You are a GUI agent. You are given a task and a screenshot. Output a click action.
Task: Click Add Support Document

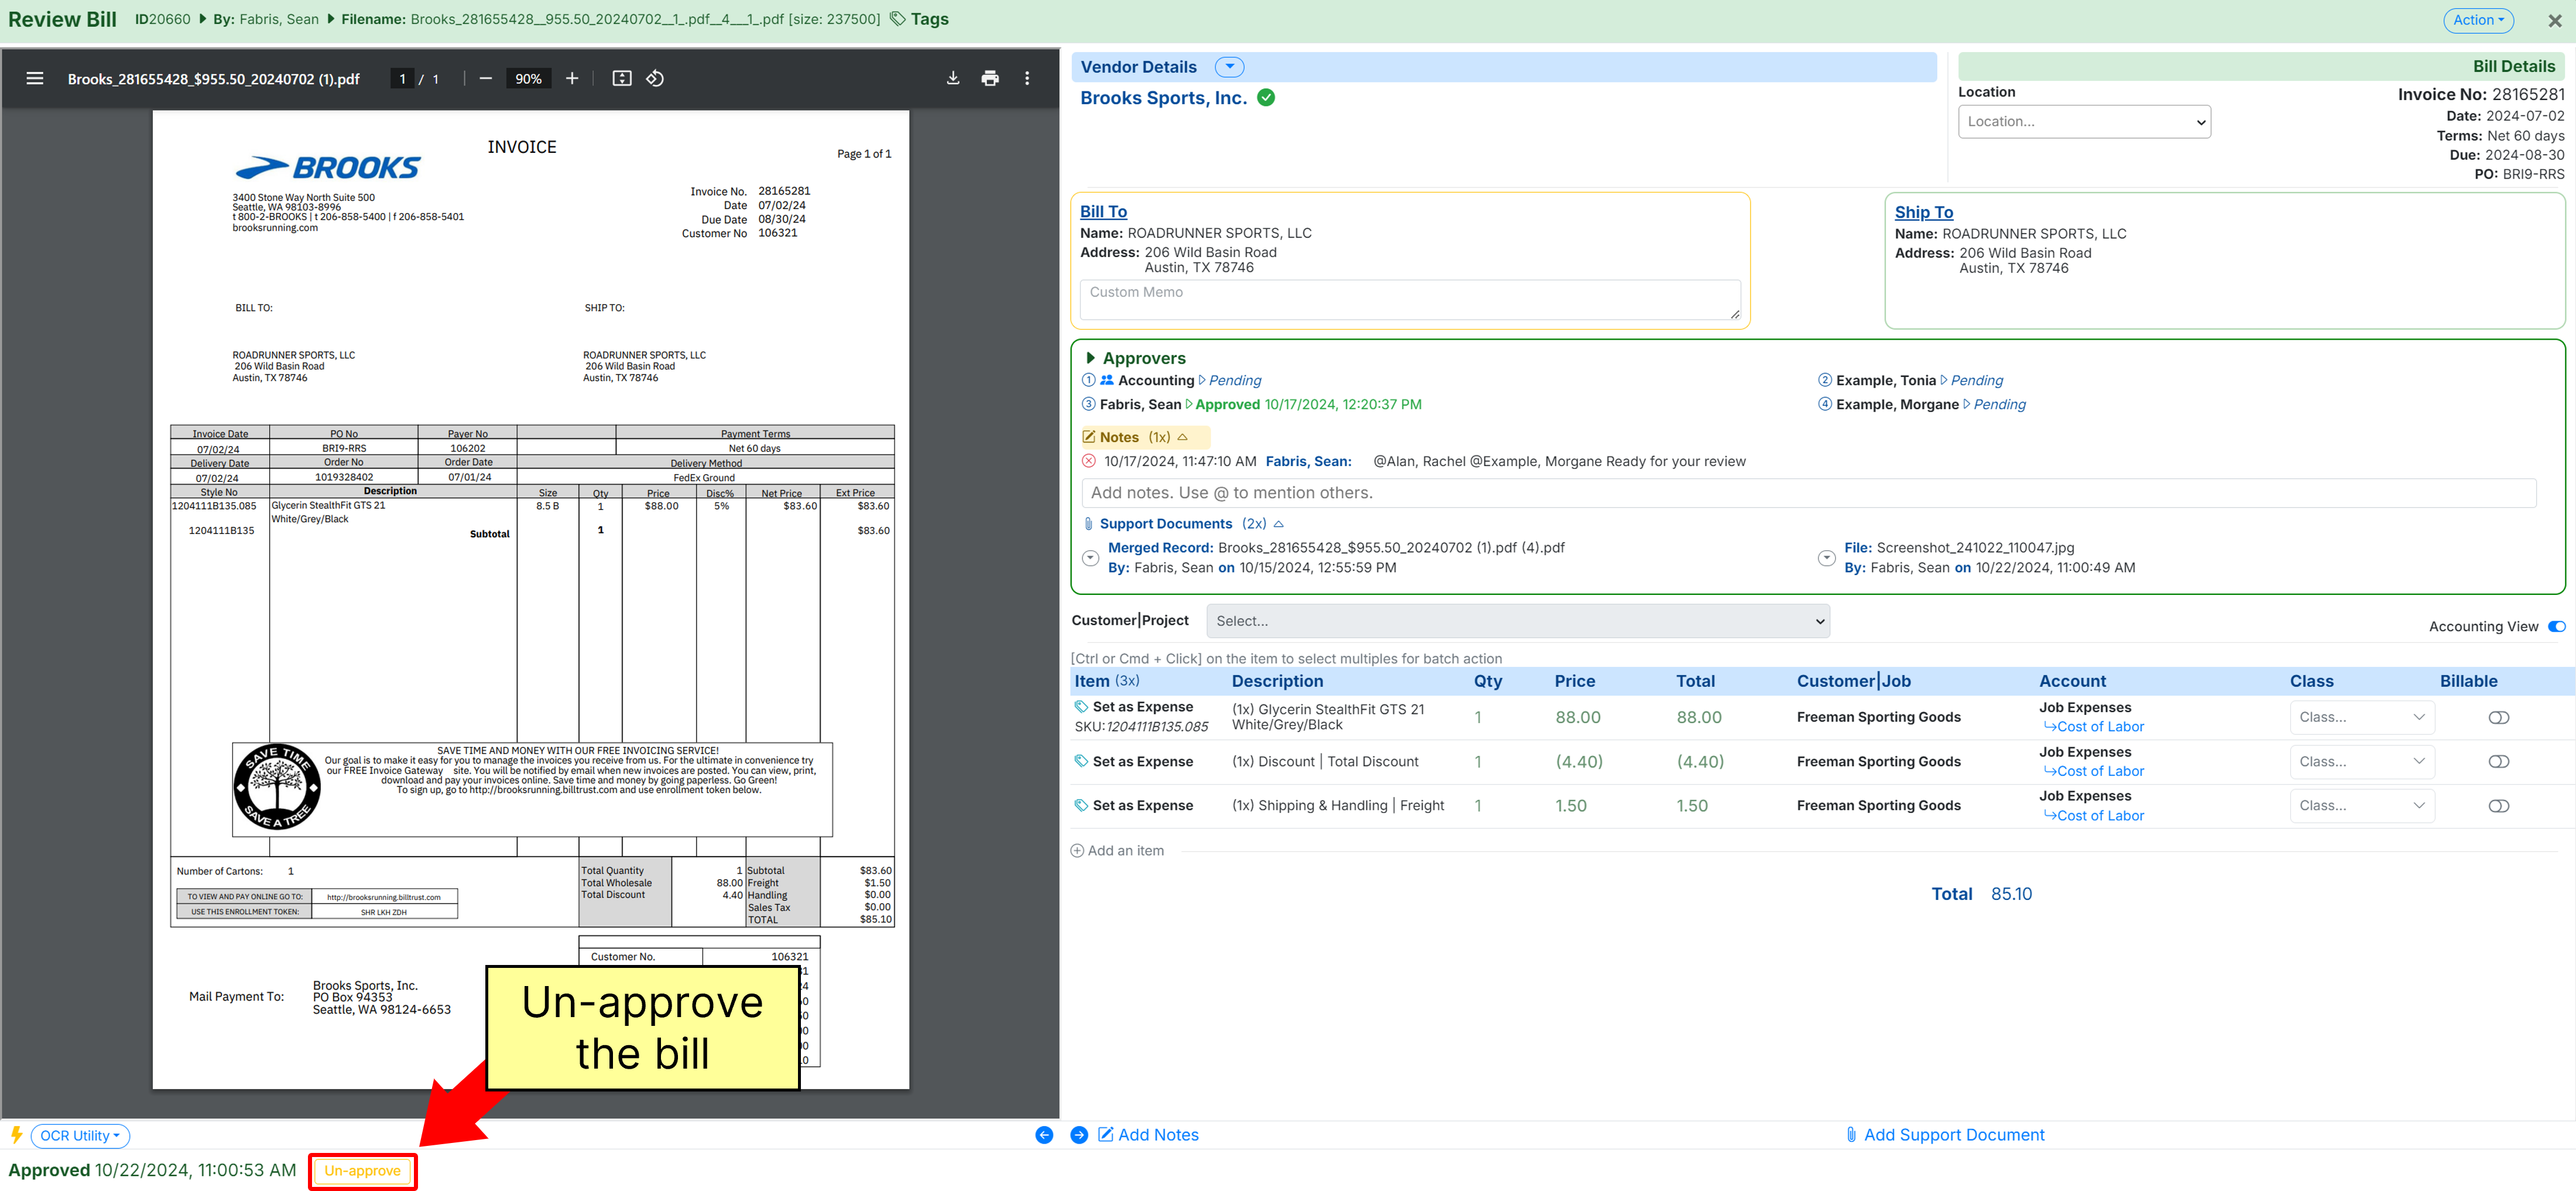coord(1945,1135)
